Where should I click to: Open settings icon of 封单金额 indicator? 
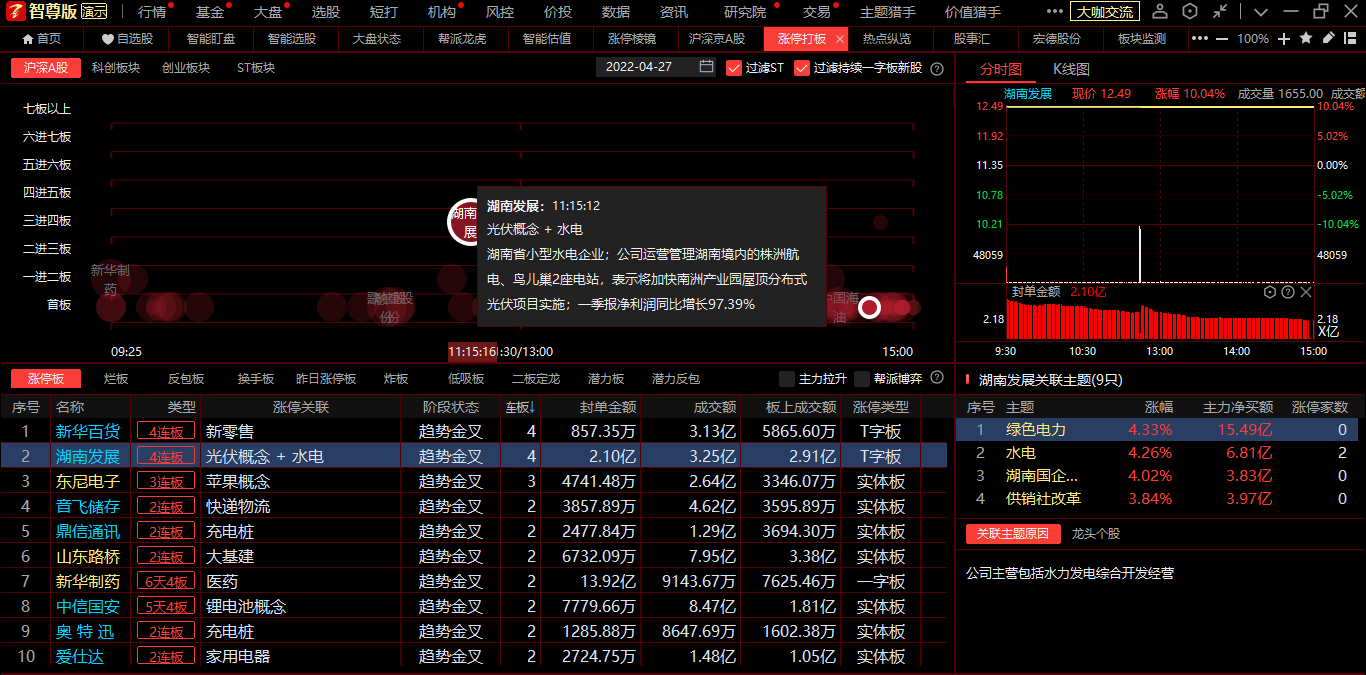click(x=1270, y=292)
